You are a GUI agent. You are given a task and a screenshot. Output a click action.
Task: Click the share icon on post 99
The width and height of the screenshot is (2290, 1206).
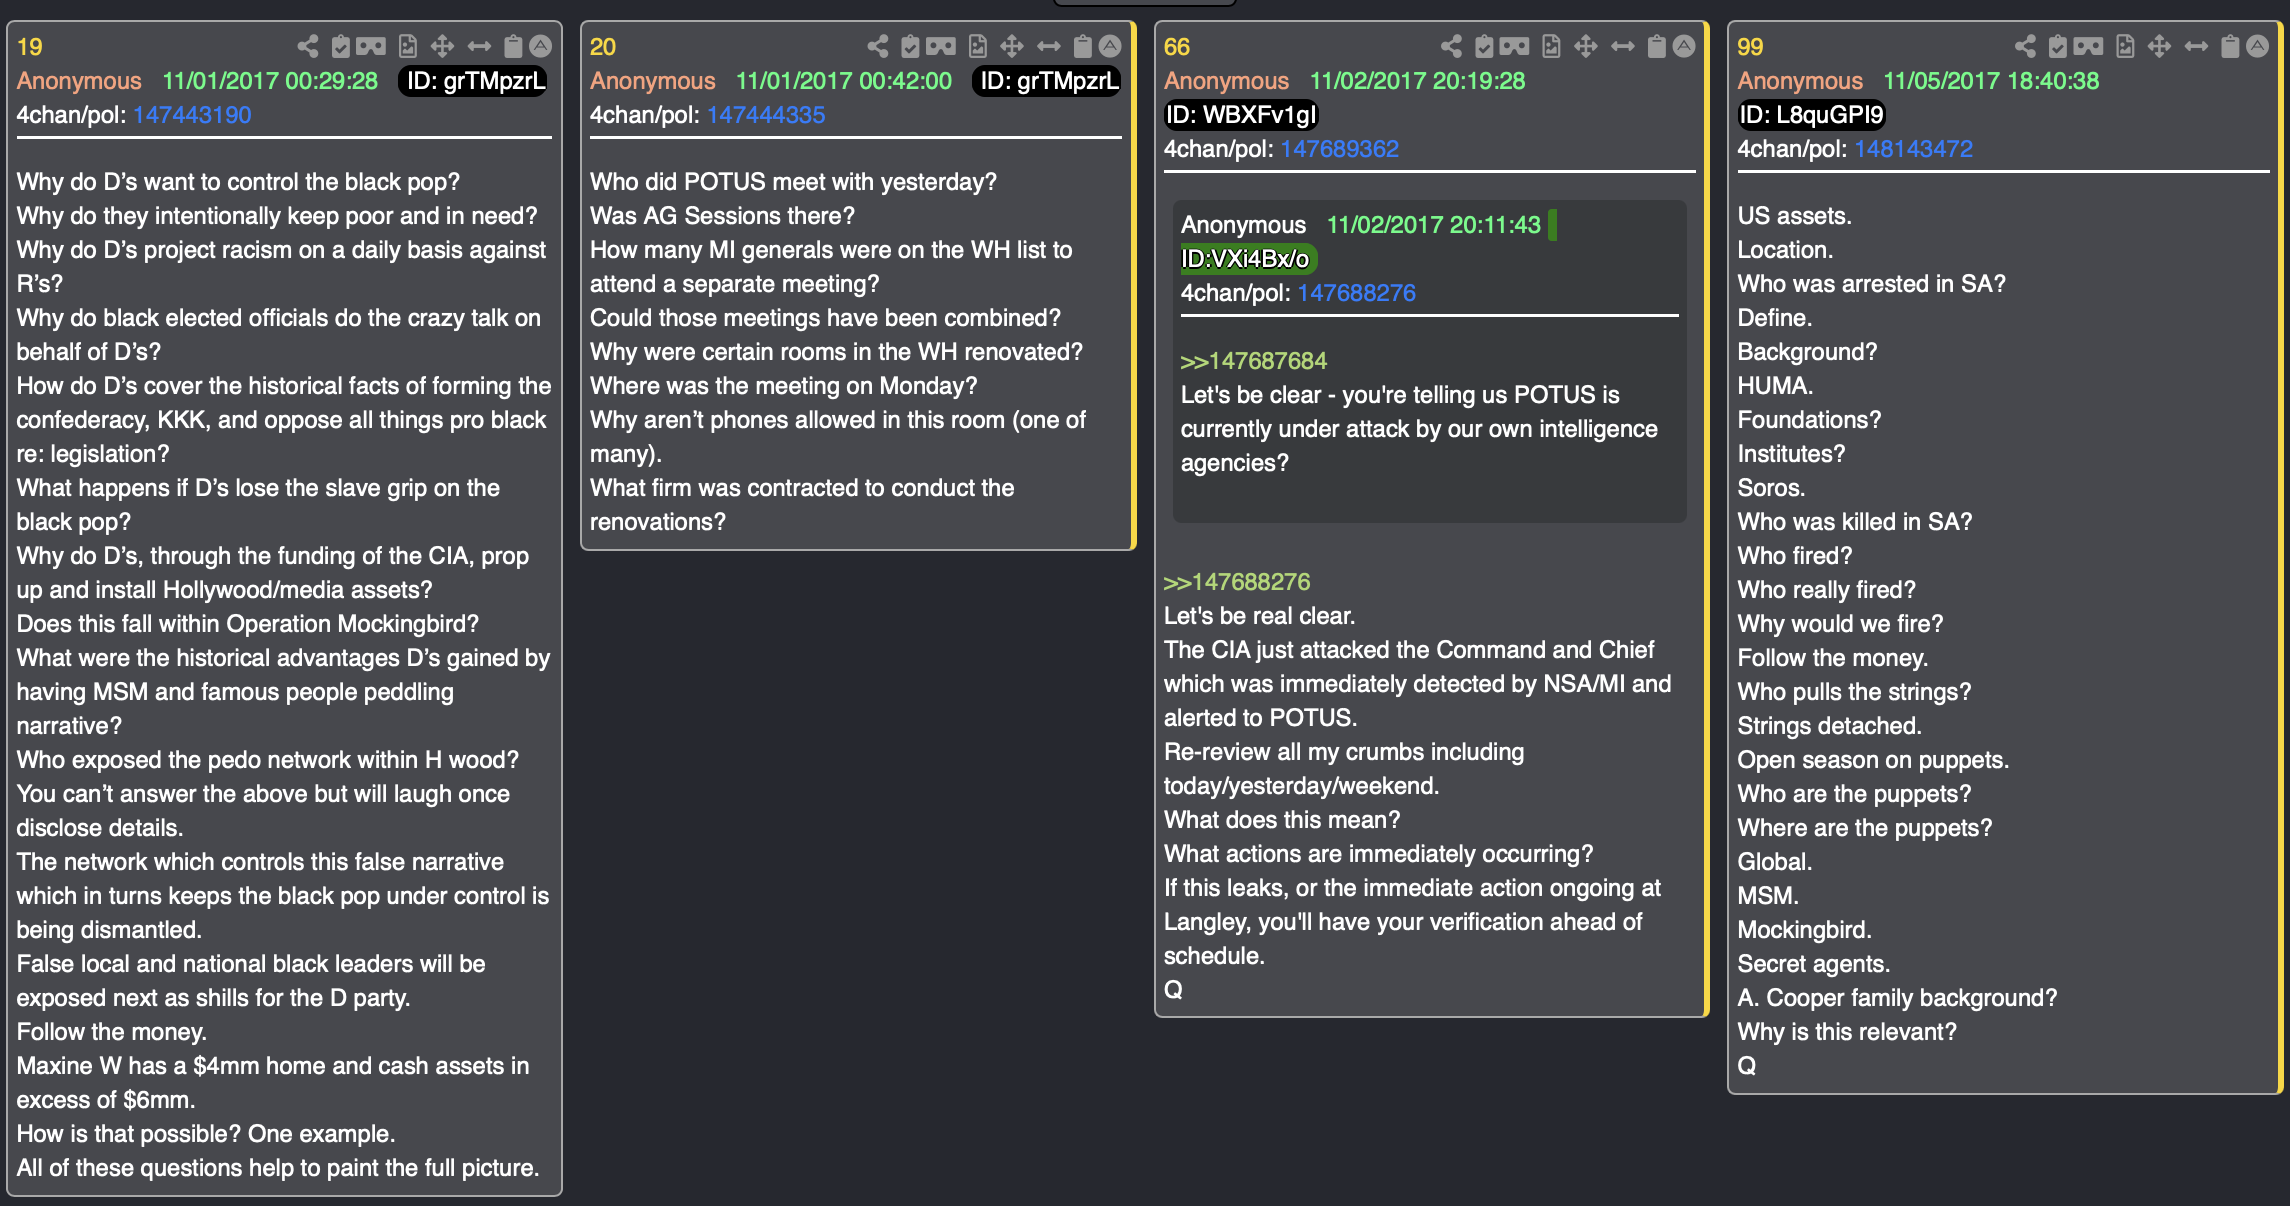click(x=2026, y=46)
